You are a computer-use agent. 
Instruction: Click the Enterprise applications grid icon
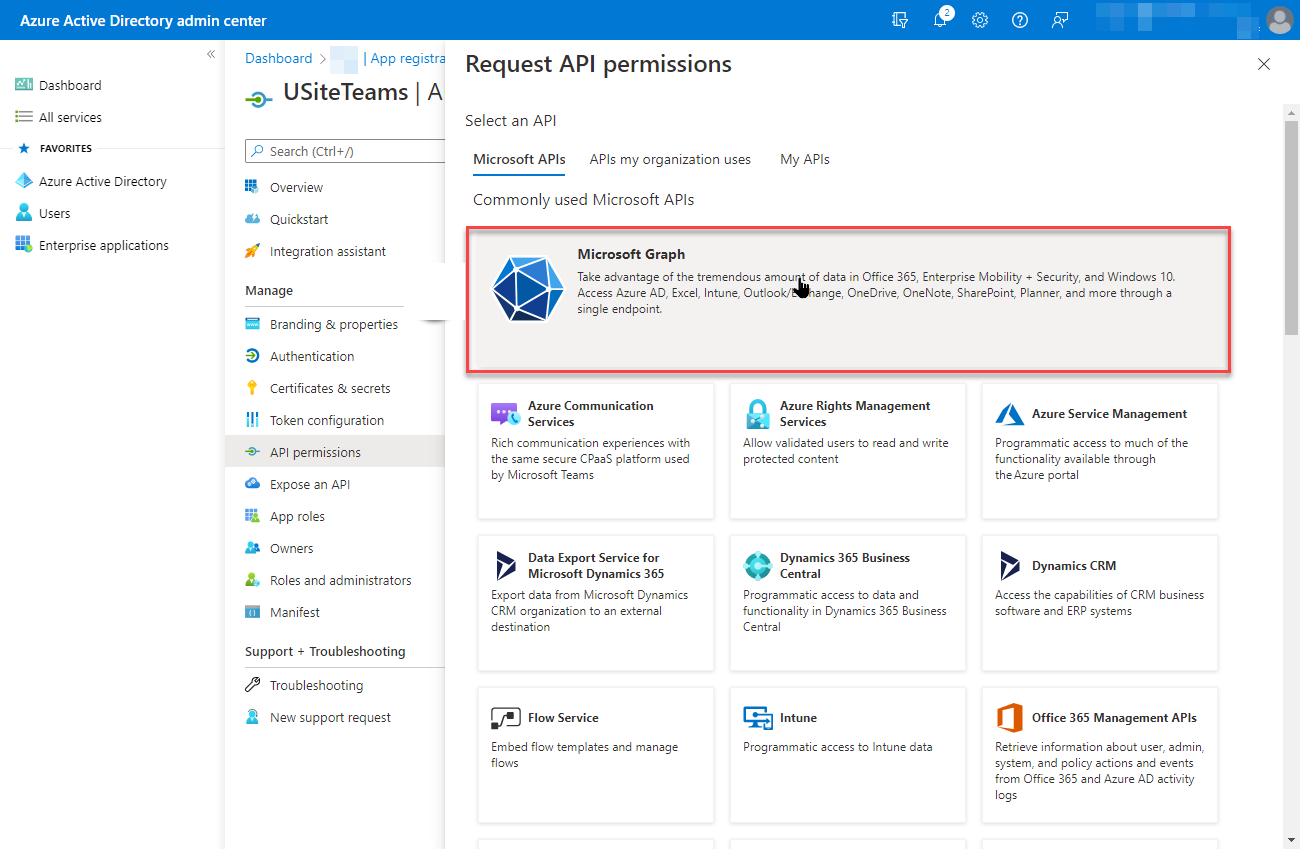click(24, 245)
